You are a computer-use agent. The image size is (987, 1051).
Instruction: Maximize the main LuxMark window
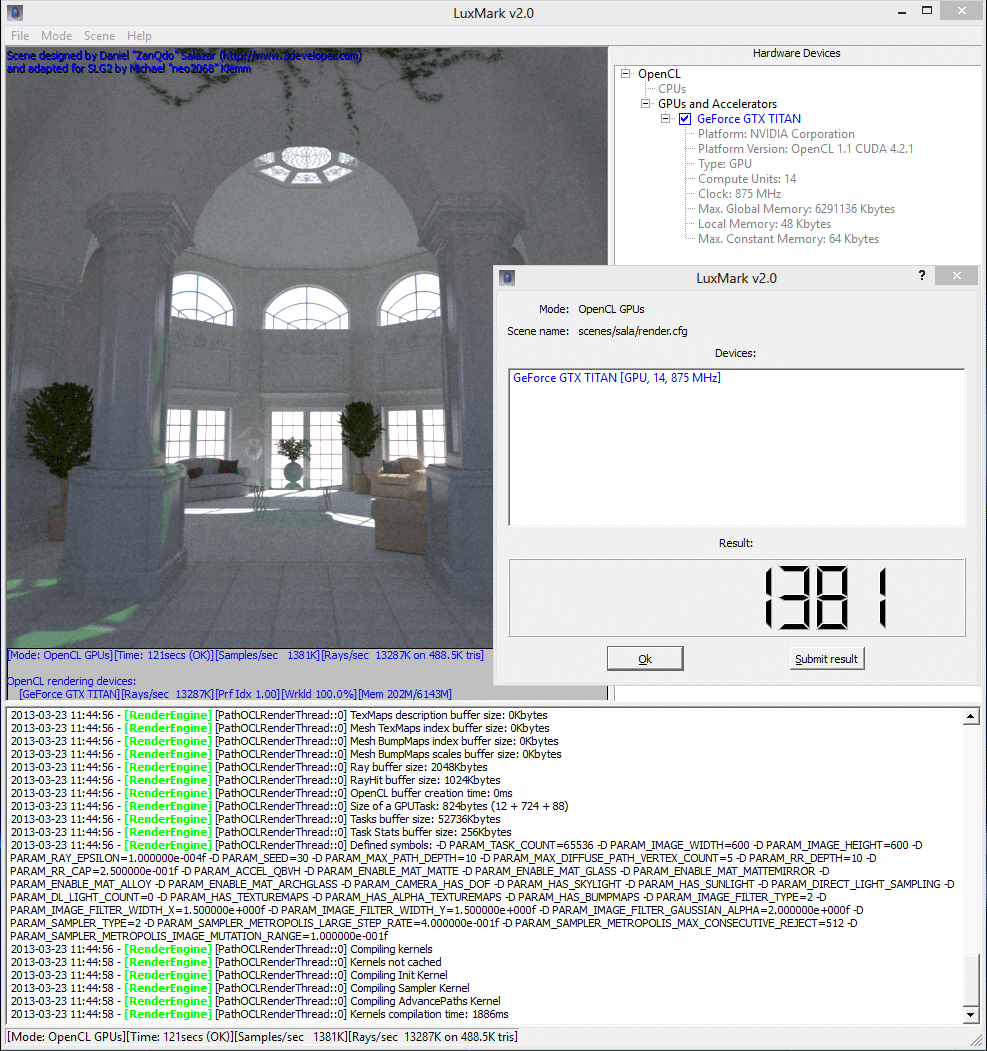927,11
